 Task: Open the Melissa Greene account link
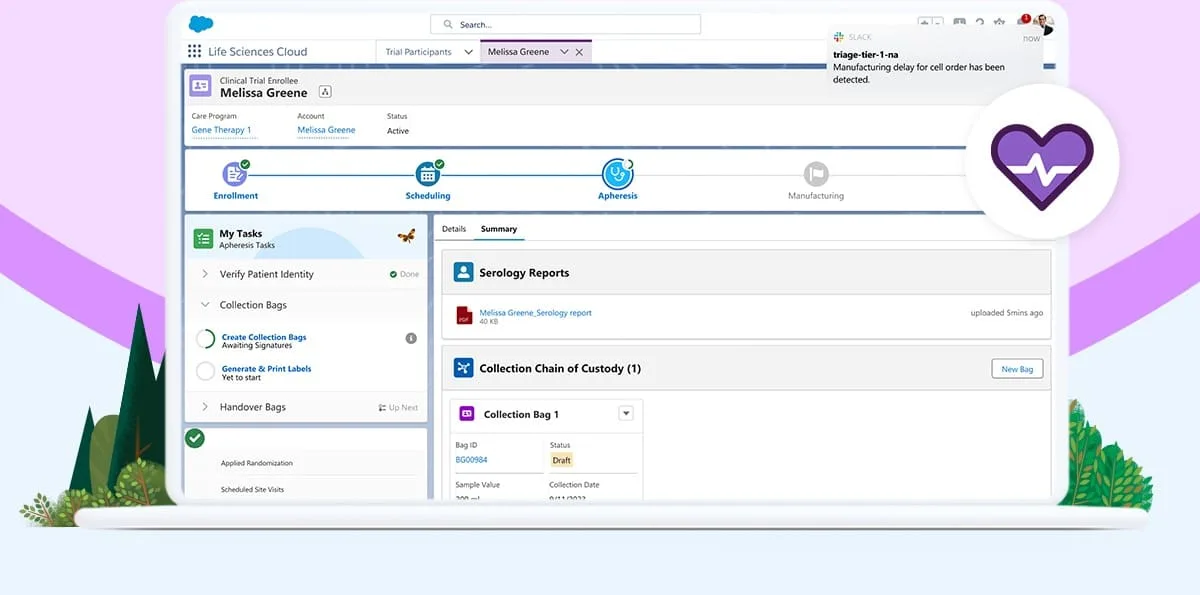tap(326, 130)
